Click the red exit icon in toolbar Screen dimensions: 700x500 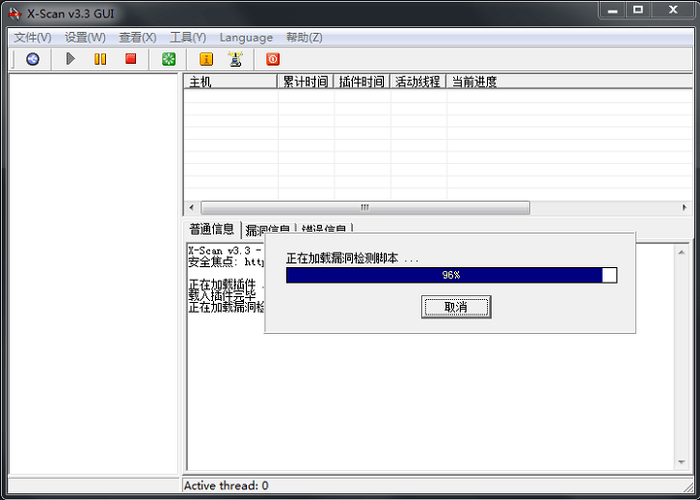(x=273, y=59)
